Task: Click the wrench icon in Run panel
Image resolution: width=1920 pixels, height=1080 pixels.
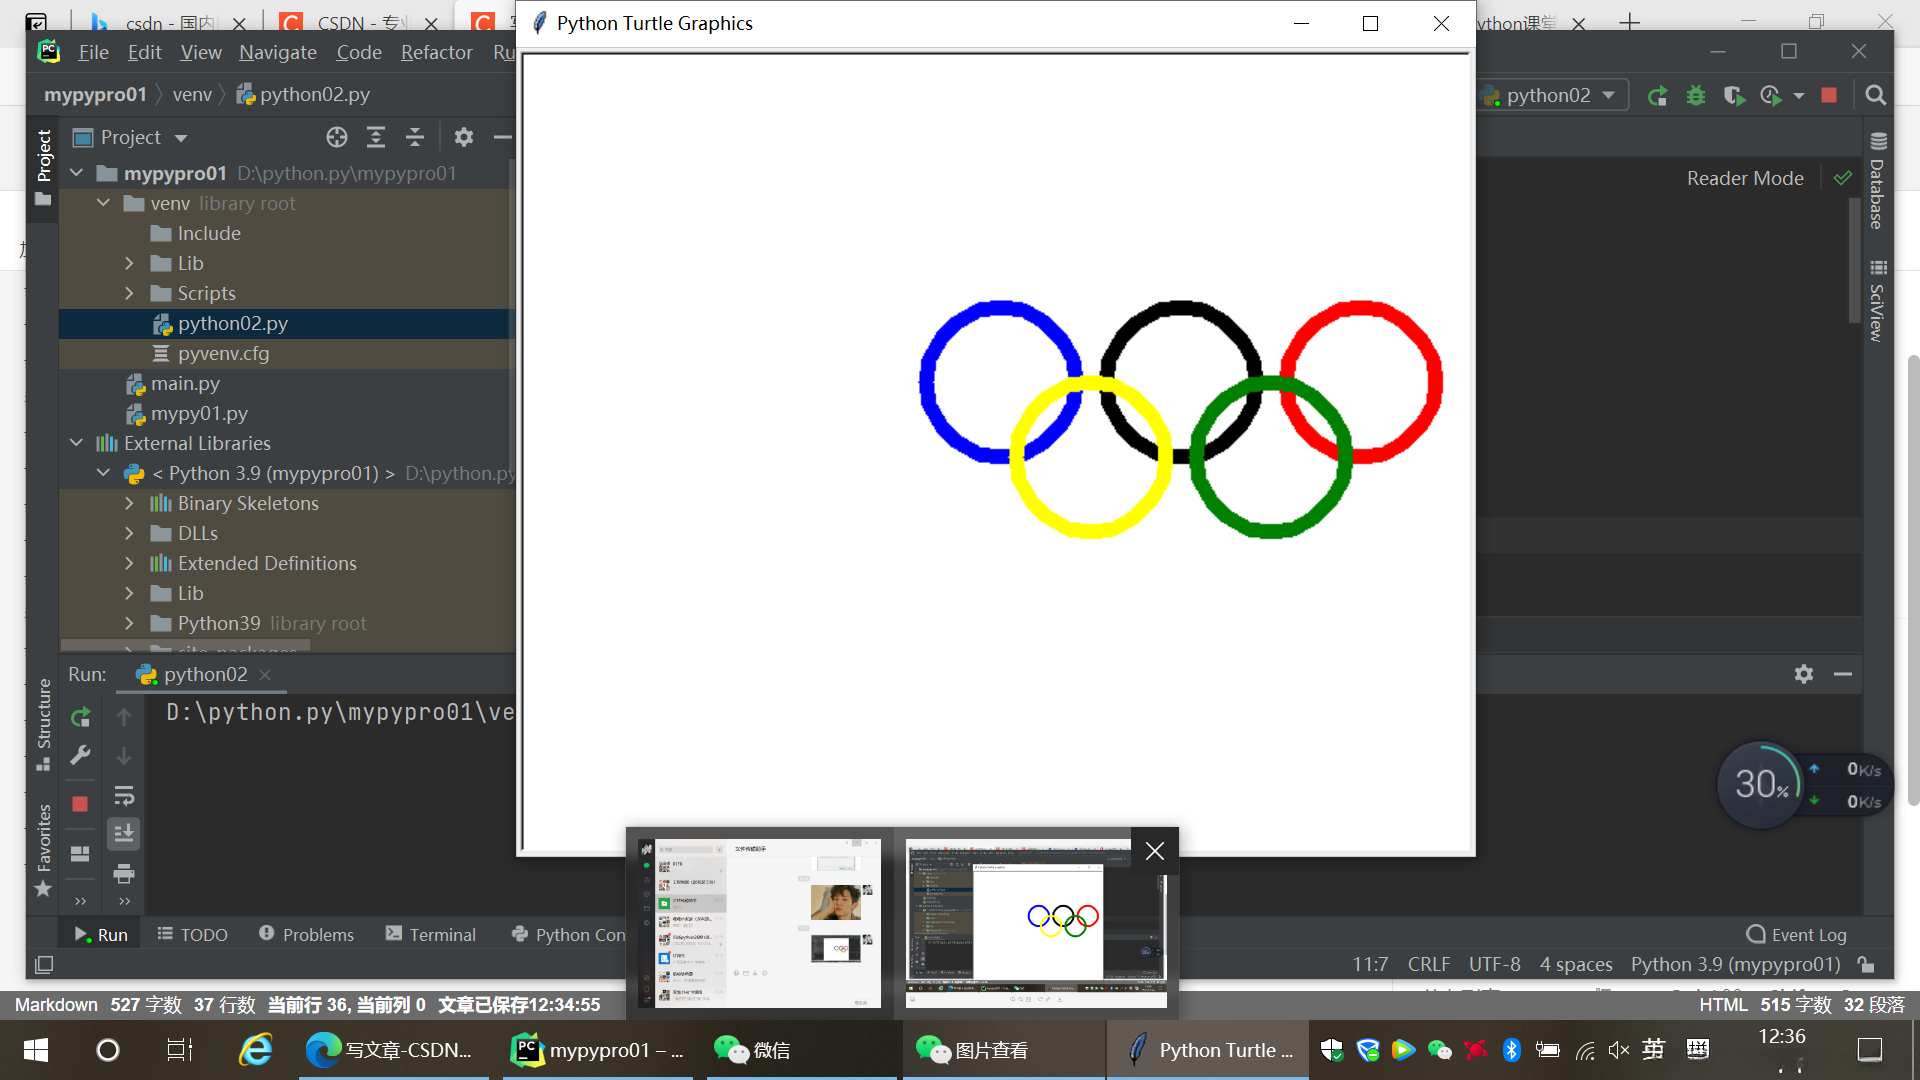Action: click(x=80, y=756)
